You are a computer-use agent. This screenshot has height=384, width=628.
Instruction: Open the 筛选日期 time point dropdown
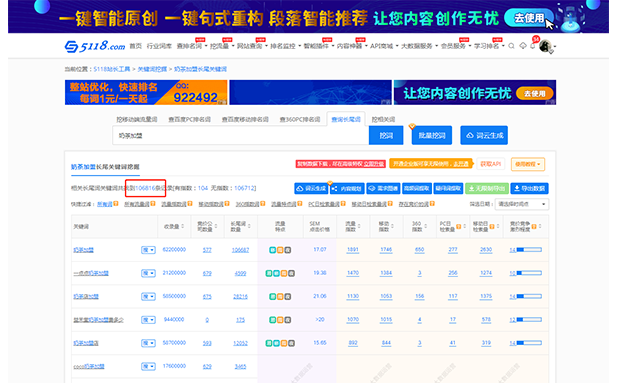point(522,204)
